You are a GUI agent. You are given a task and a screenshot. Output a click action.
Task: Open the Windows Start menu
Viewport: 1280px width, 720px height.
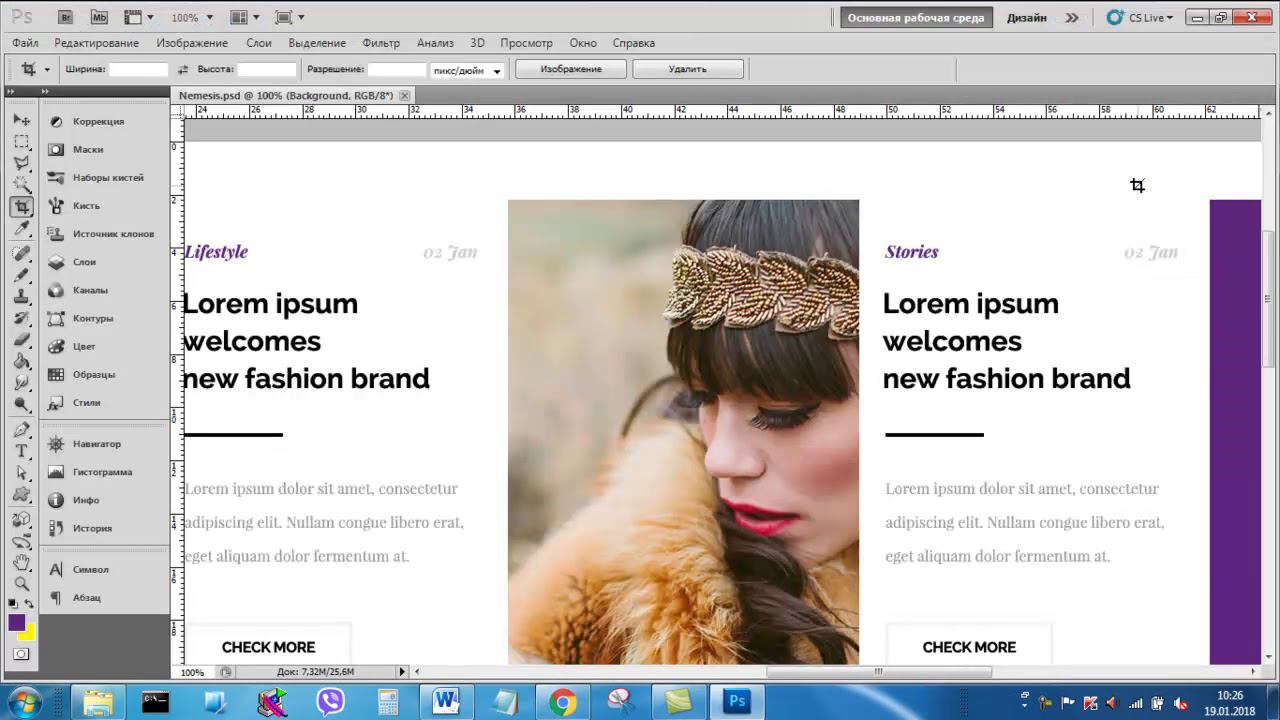pos(24,702)
